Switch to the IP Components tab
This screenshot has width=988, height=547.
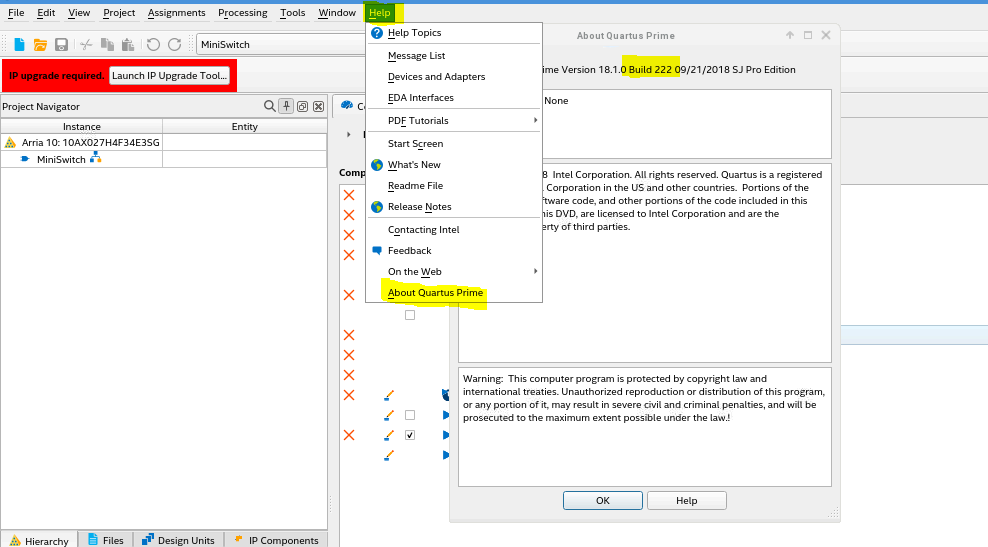click(x=276, y=539)
